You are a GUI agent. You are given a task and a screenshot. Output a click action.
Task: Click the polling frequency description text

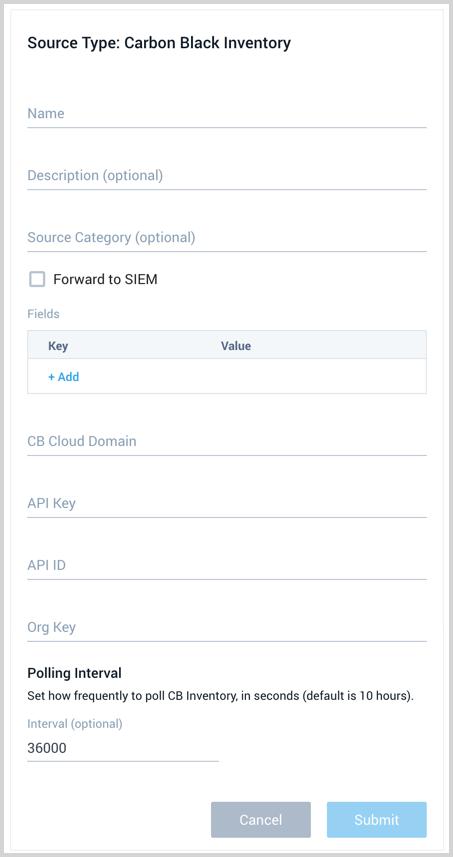220,696
